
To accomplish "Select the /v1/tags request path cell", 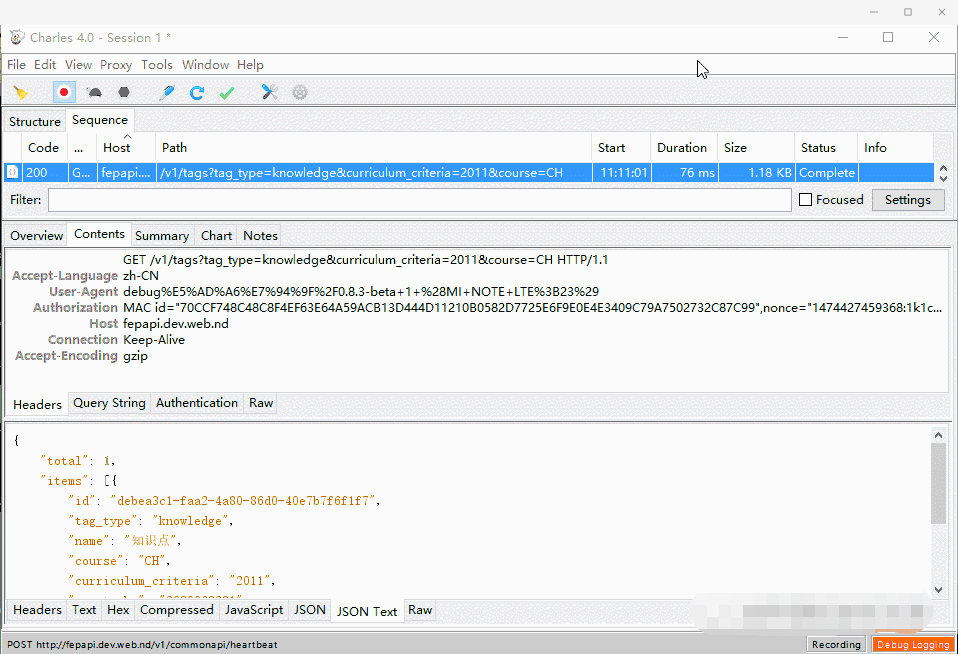I will tap(374, 173).
